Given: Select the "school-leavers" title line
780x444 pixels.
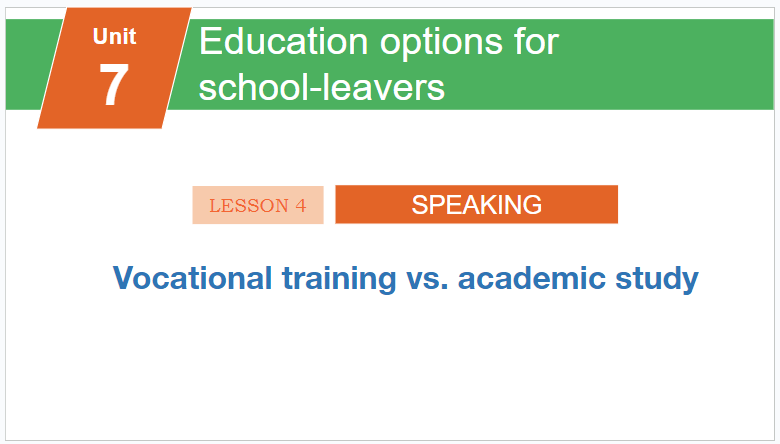Looking at the screenshot, I should [321, 88].
